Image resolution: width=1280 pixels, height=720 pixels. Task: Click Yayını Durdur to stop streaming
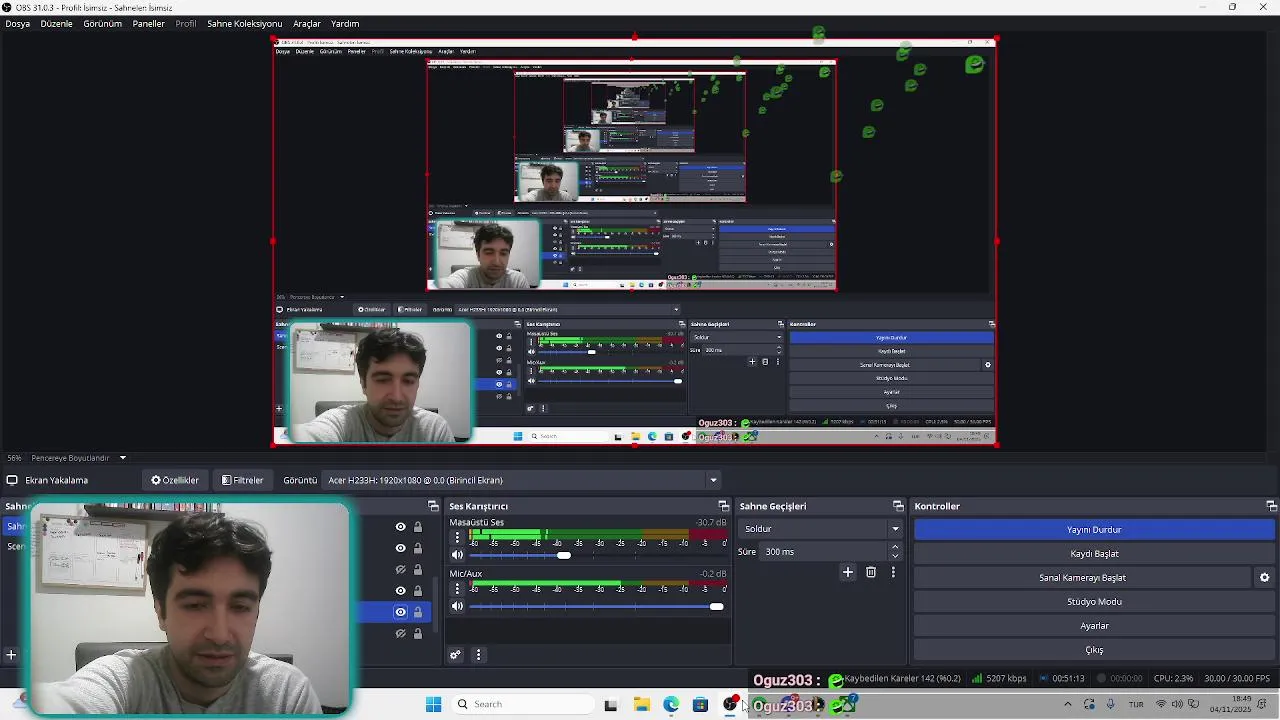pos(1094,530)
